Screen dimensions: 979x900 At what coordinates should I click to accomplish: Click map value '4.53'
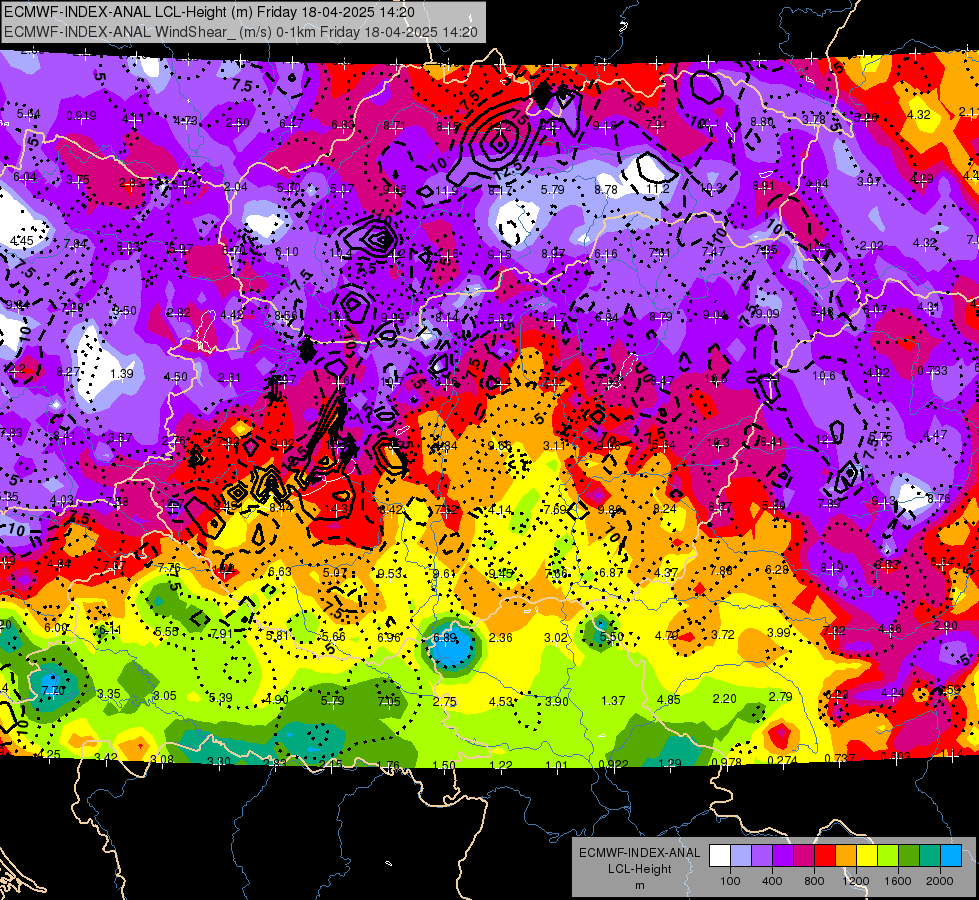[x=501, y=701]
